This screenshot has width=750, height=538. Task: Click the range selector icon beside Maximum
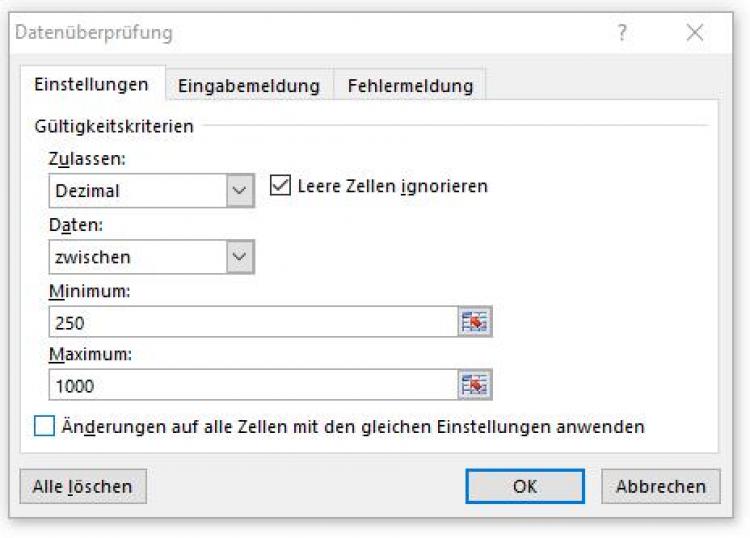point(476,385)
